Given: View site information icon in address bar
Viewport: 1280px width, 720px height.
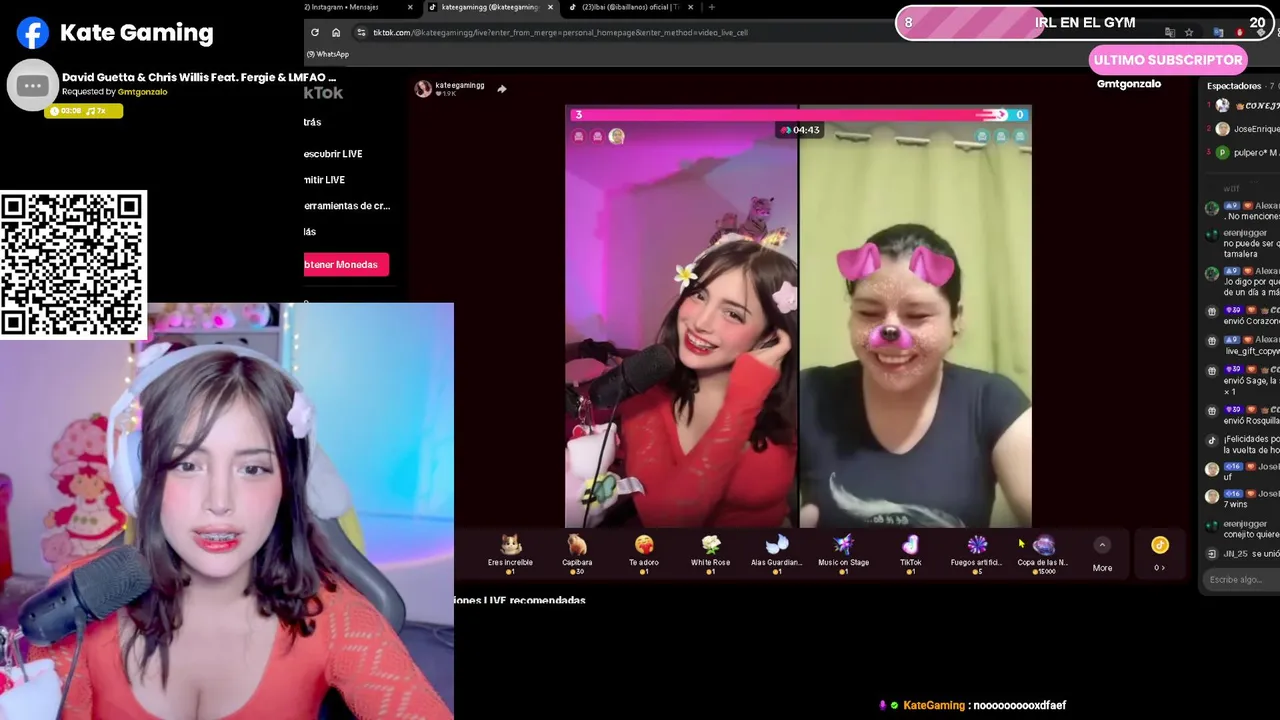Looking at the screenshot, I should (361, 32).
